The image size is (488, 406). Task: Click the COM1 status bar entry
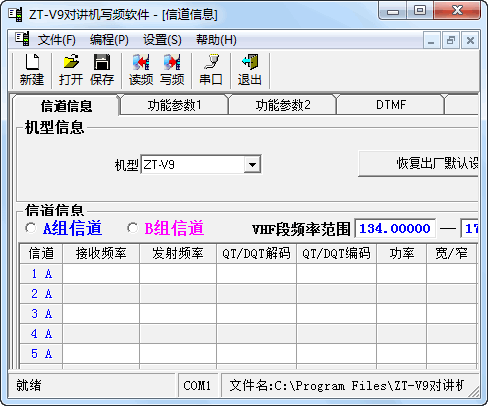198,386
